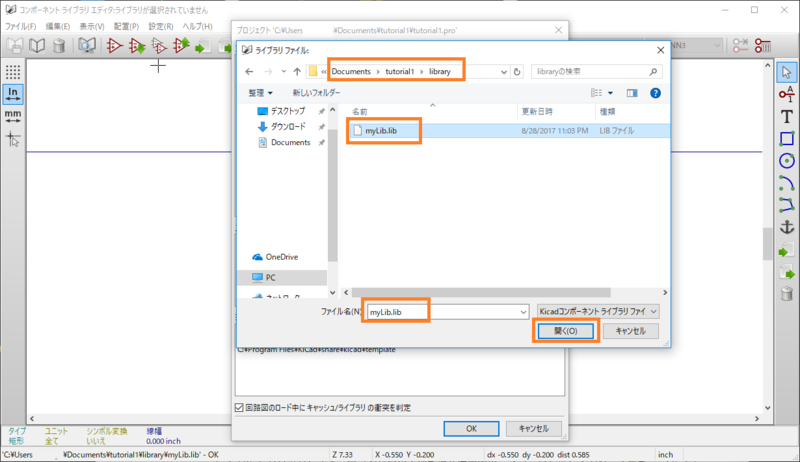The height and width of the screenshot is (462, 800).
Task: Open the 編集(E) menu
Action: (x=58, y=26)
